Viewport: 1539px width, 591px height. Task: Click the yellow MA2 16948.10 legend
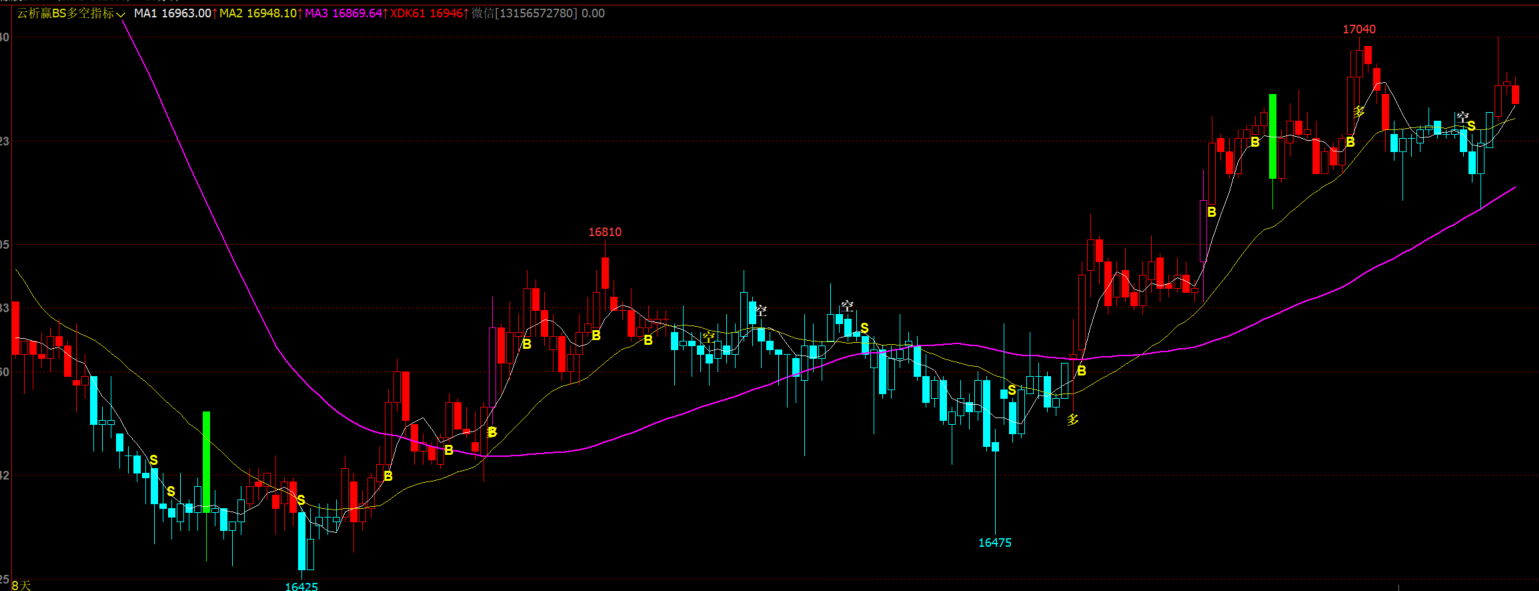coord(257,14)
